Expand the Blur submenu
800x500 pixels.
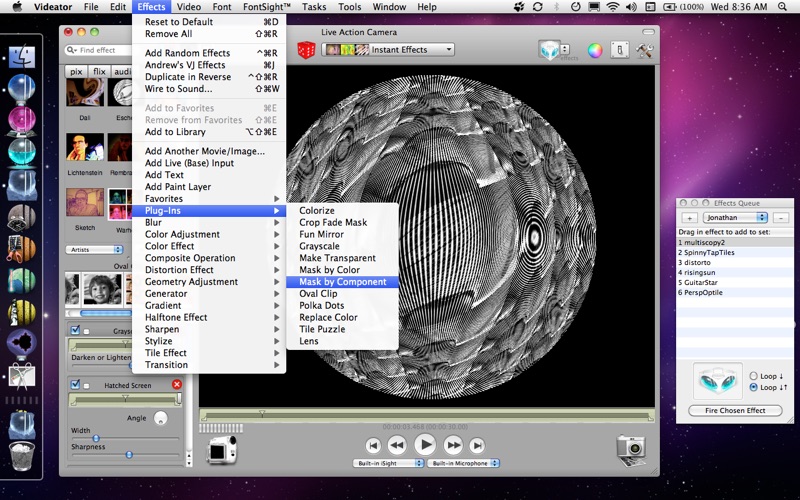[x=209, y=222]
